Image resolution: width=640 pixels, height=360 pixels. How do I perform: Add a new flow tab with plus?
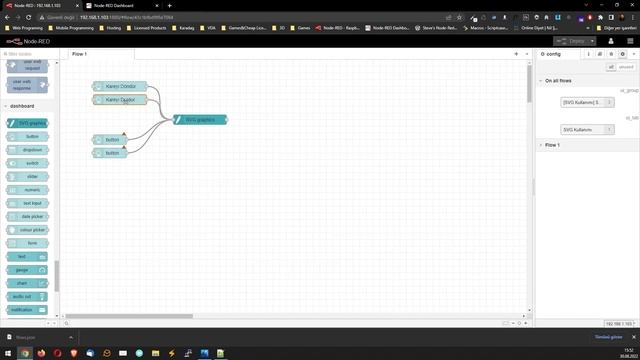(x=516, y=54)
